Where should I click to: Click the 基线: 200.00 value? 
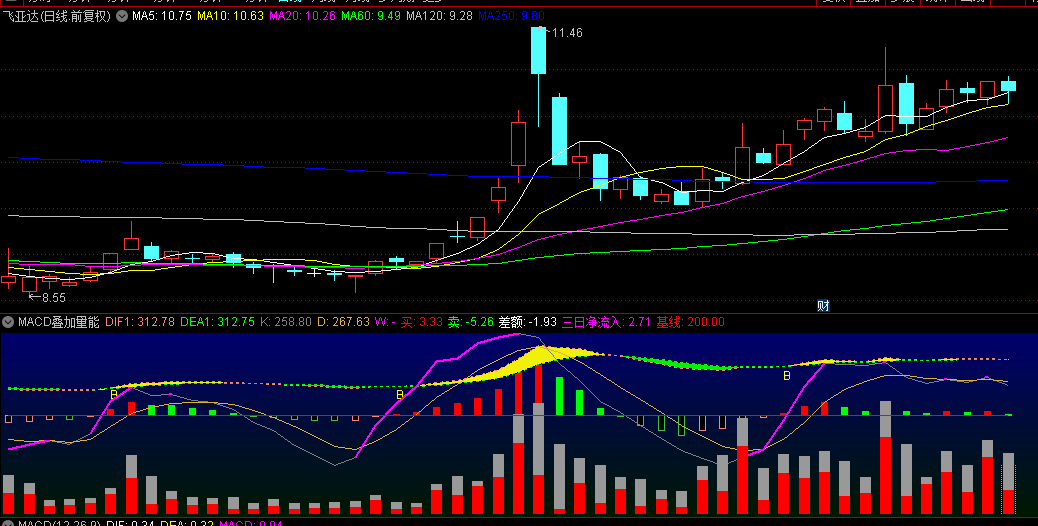[x=690, y=322]
